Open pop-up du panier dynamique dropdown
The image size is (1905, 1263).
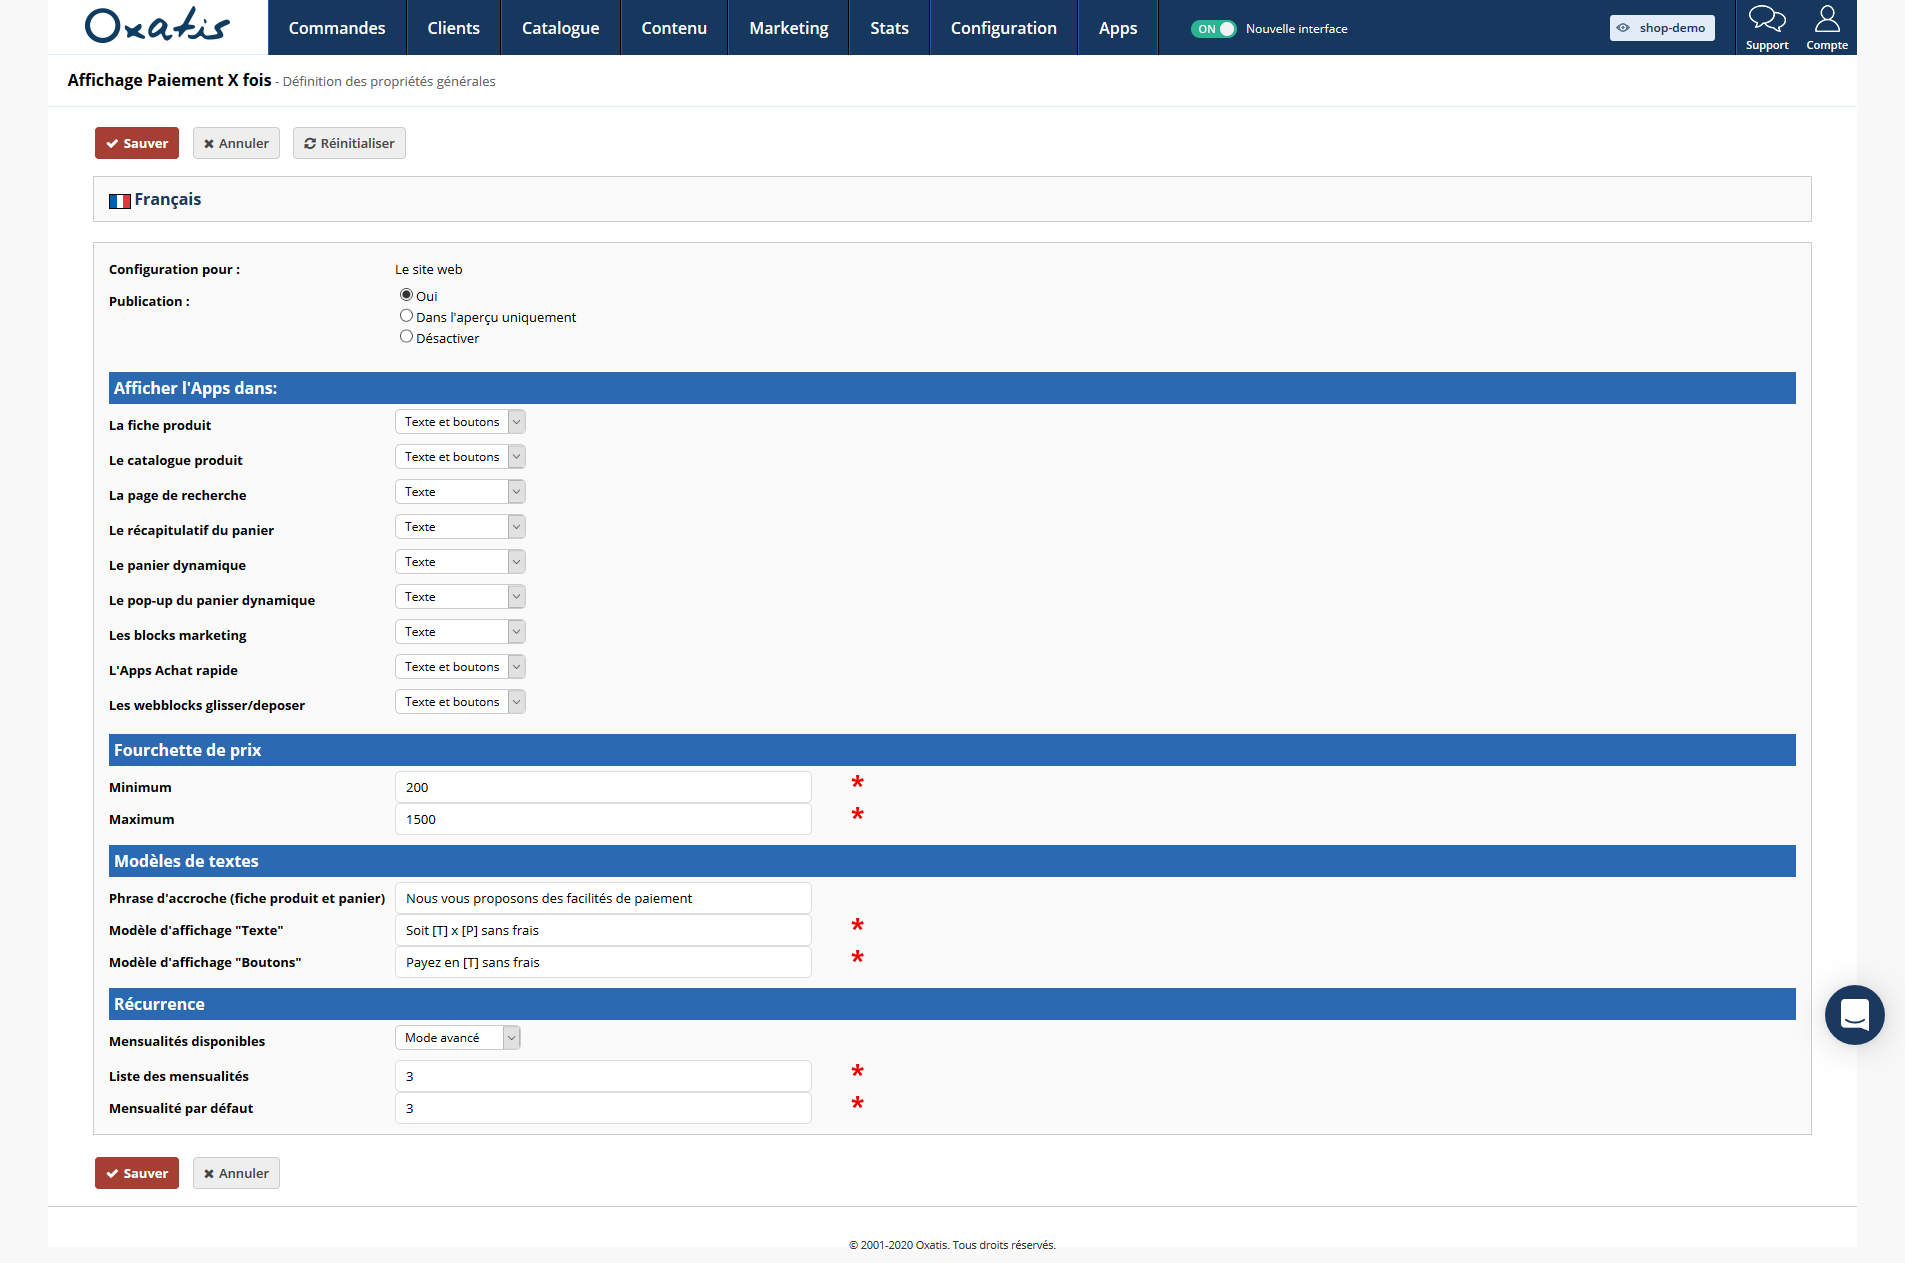point(460,597)
